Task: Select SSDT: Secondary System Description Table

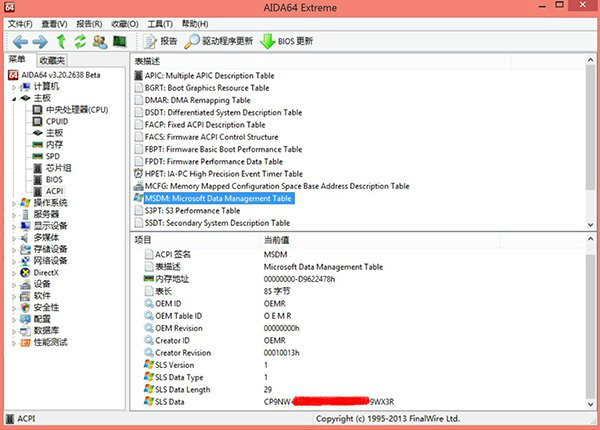Action: pyautogui.click(x=217, y=223)
